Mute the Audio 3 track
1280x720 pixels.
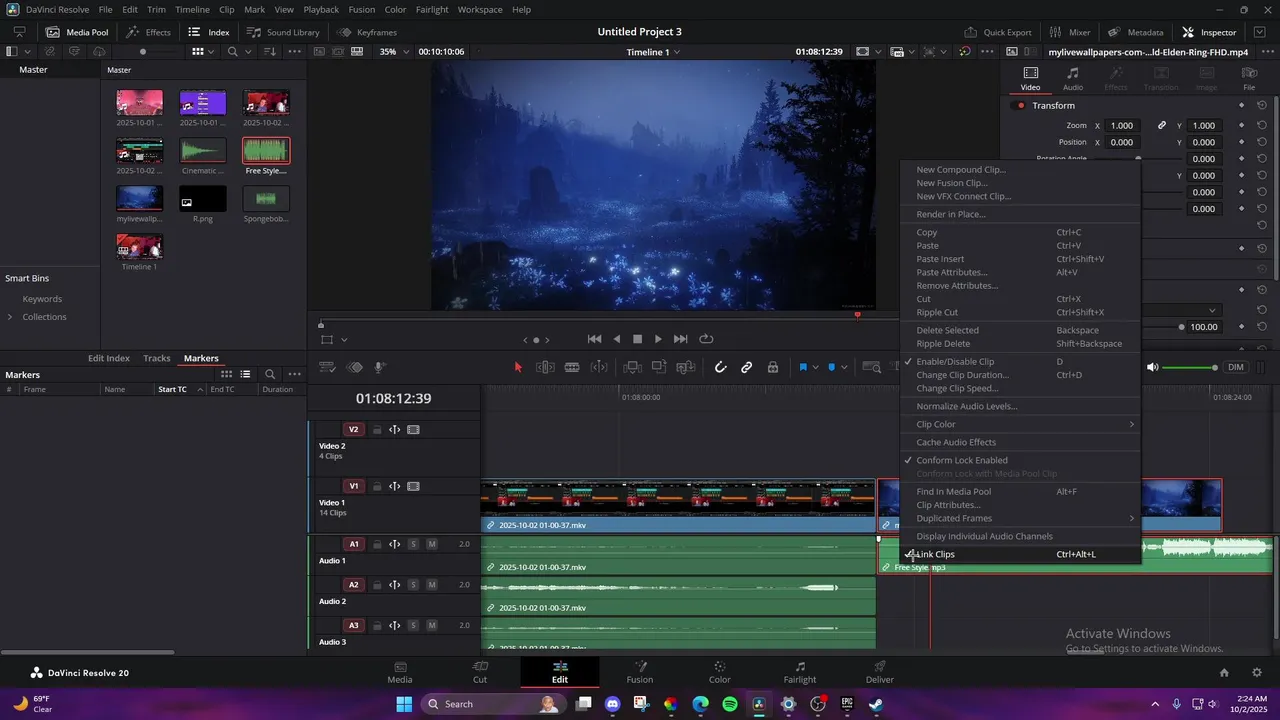[x=432, y=625]
